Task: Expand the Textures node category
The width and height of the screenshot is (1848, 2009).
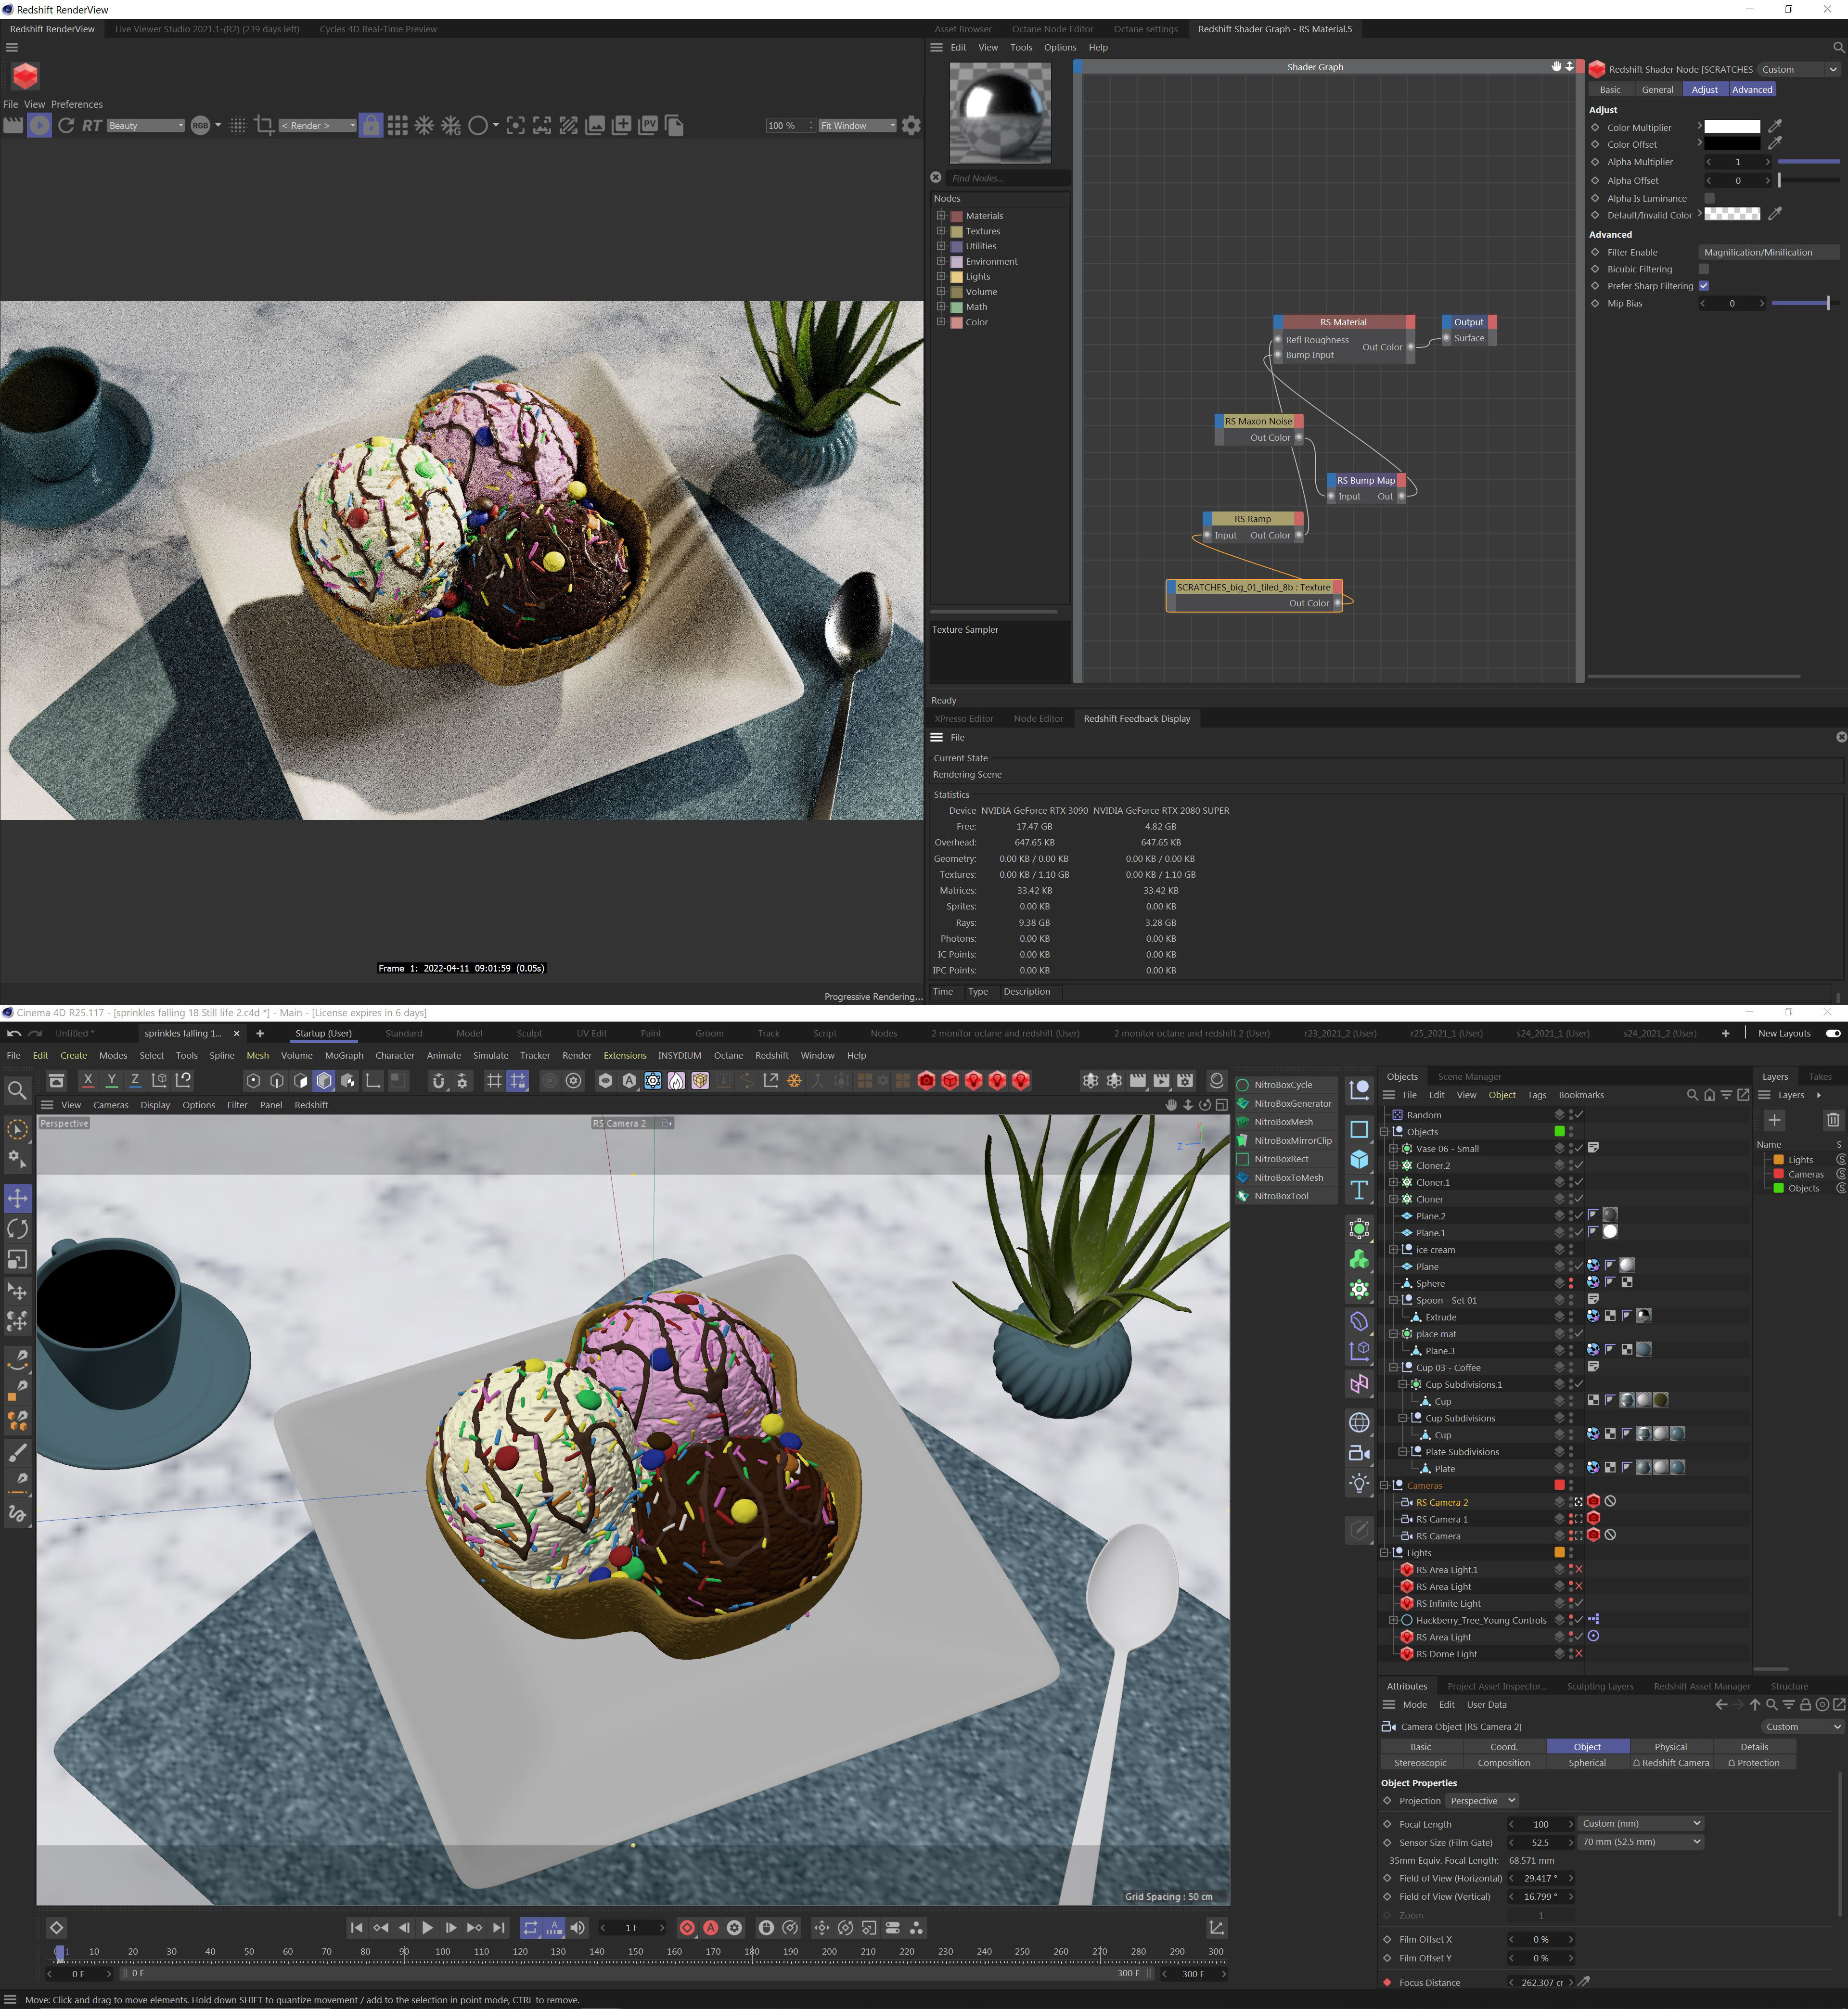Action: 941,231
